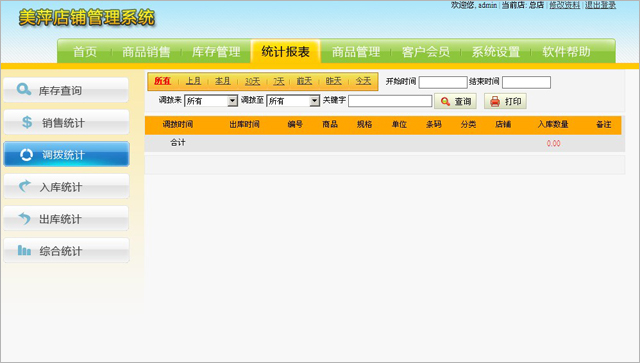640x363 pixels.
Task: Focus the 关键字 keyword field
Action: coord(390,101)
